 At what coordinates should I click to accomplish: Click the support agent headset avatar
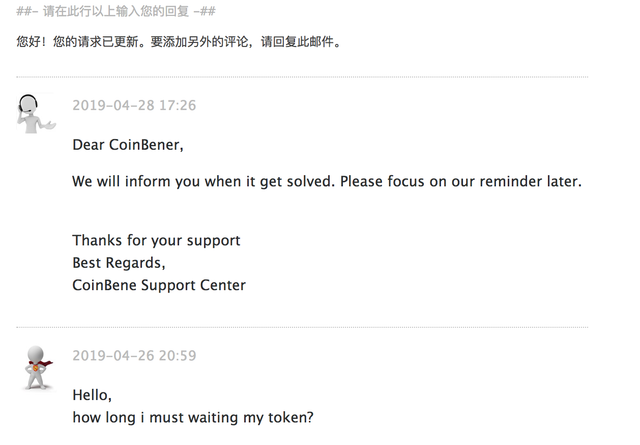coord(36,113)
